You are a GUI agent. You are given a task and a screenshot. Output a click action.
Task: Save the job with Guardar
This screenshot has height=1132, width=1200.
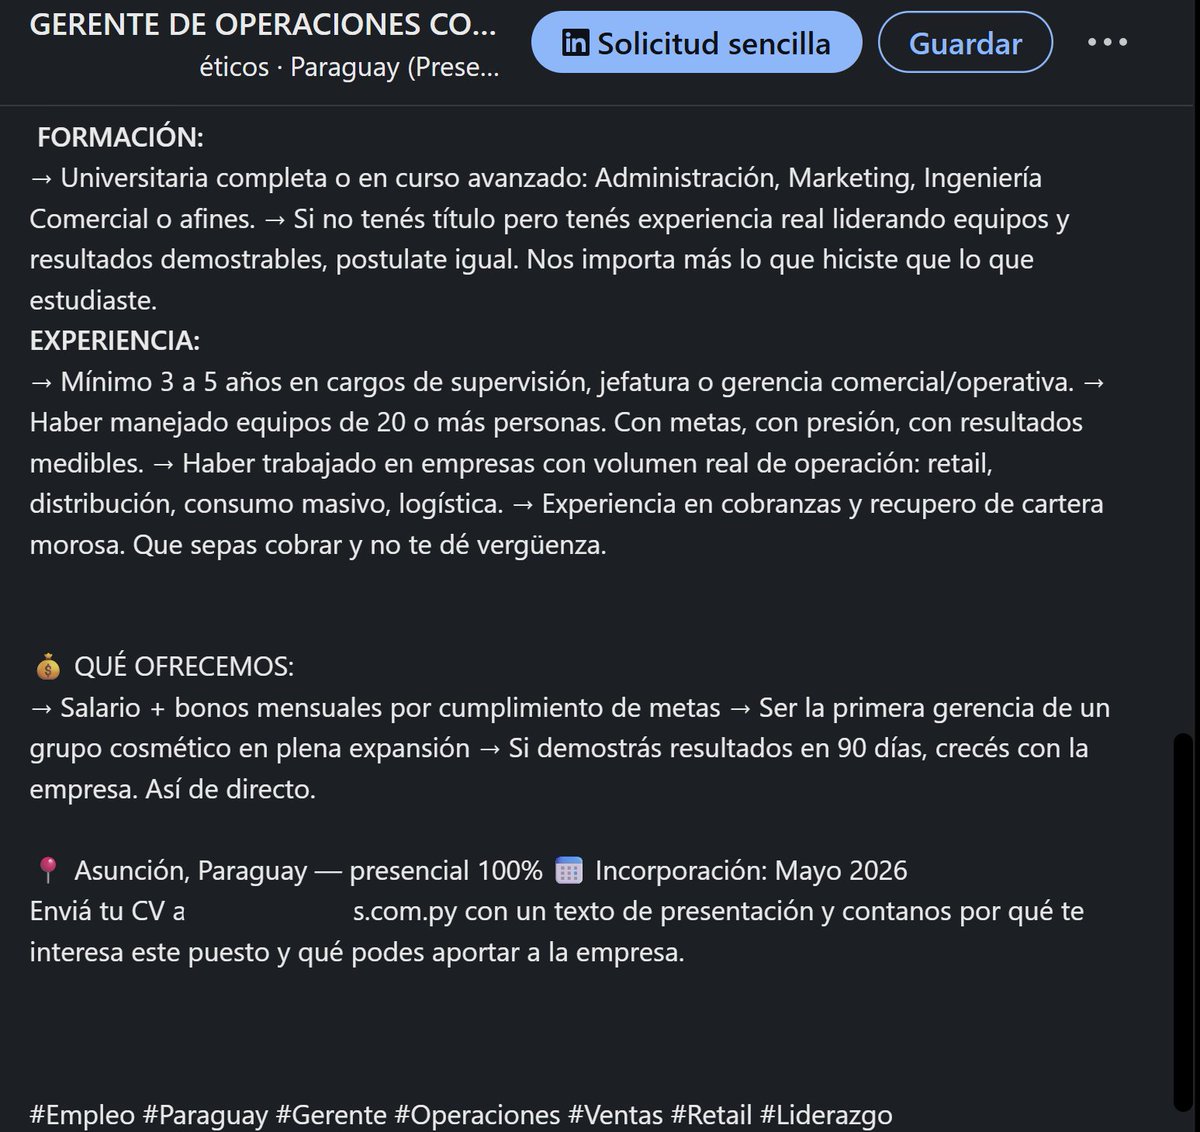(965, 42)
